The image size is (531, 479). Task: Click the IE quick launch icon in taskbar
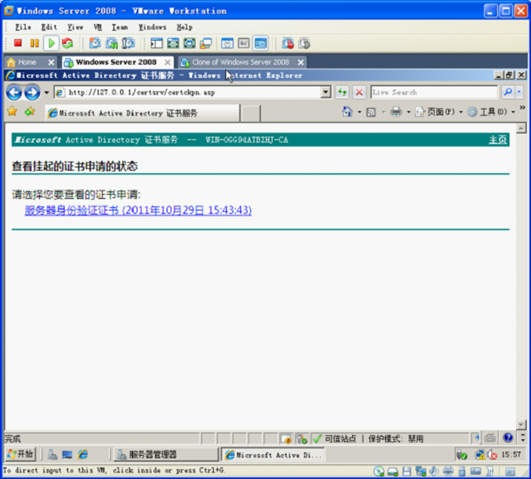83,454
